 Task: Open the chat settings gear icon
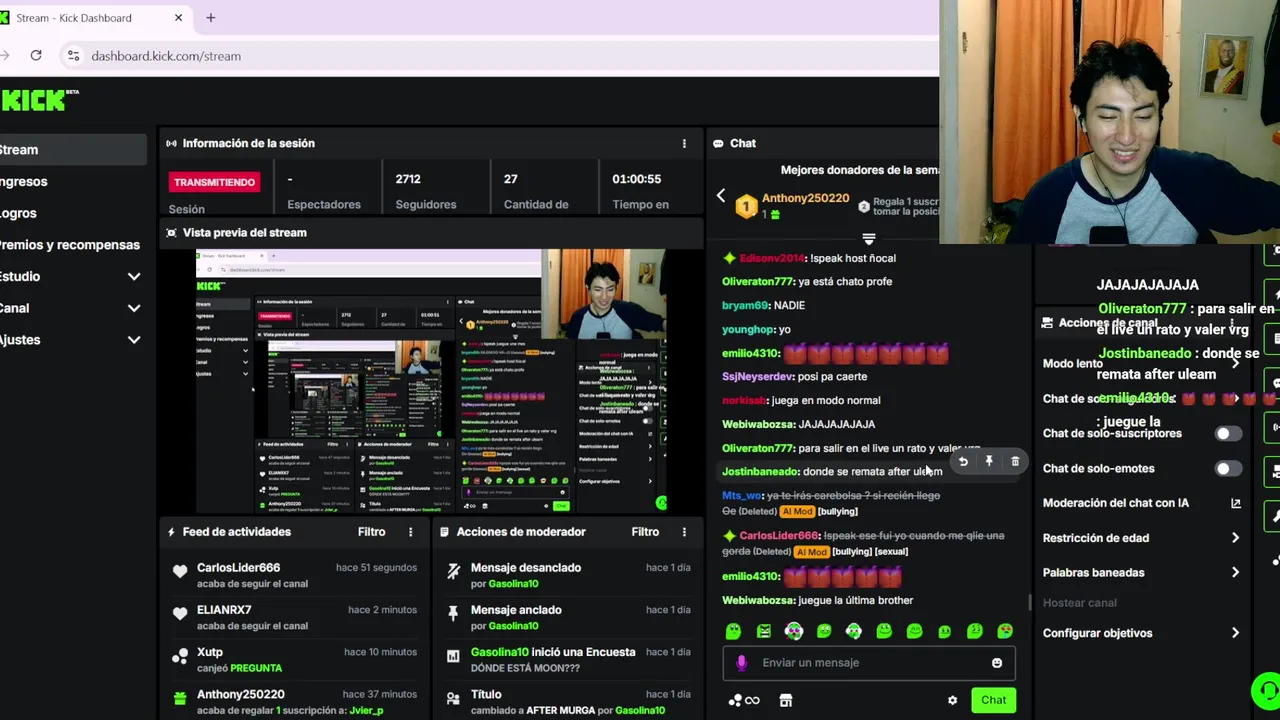click(952, 700)
